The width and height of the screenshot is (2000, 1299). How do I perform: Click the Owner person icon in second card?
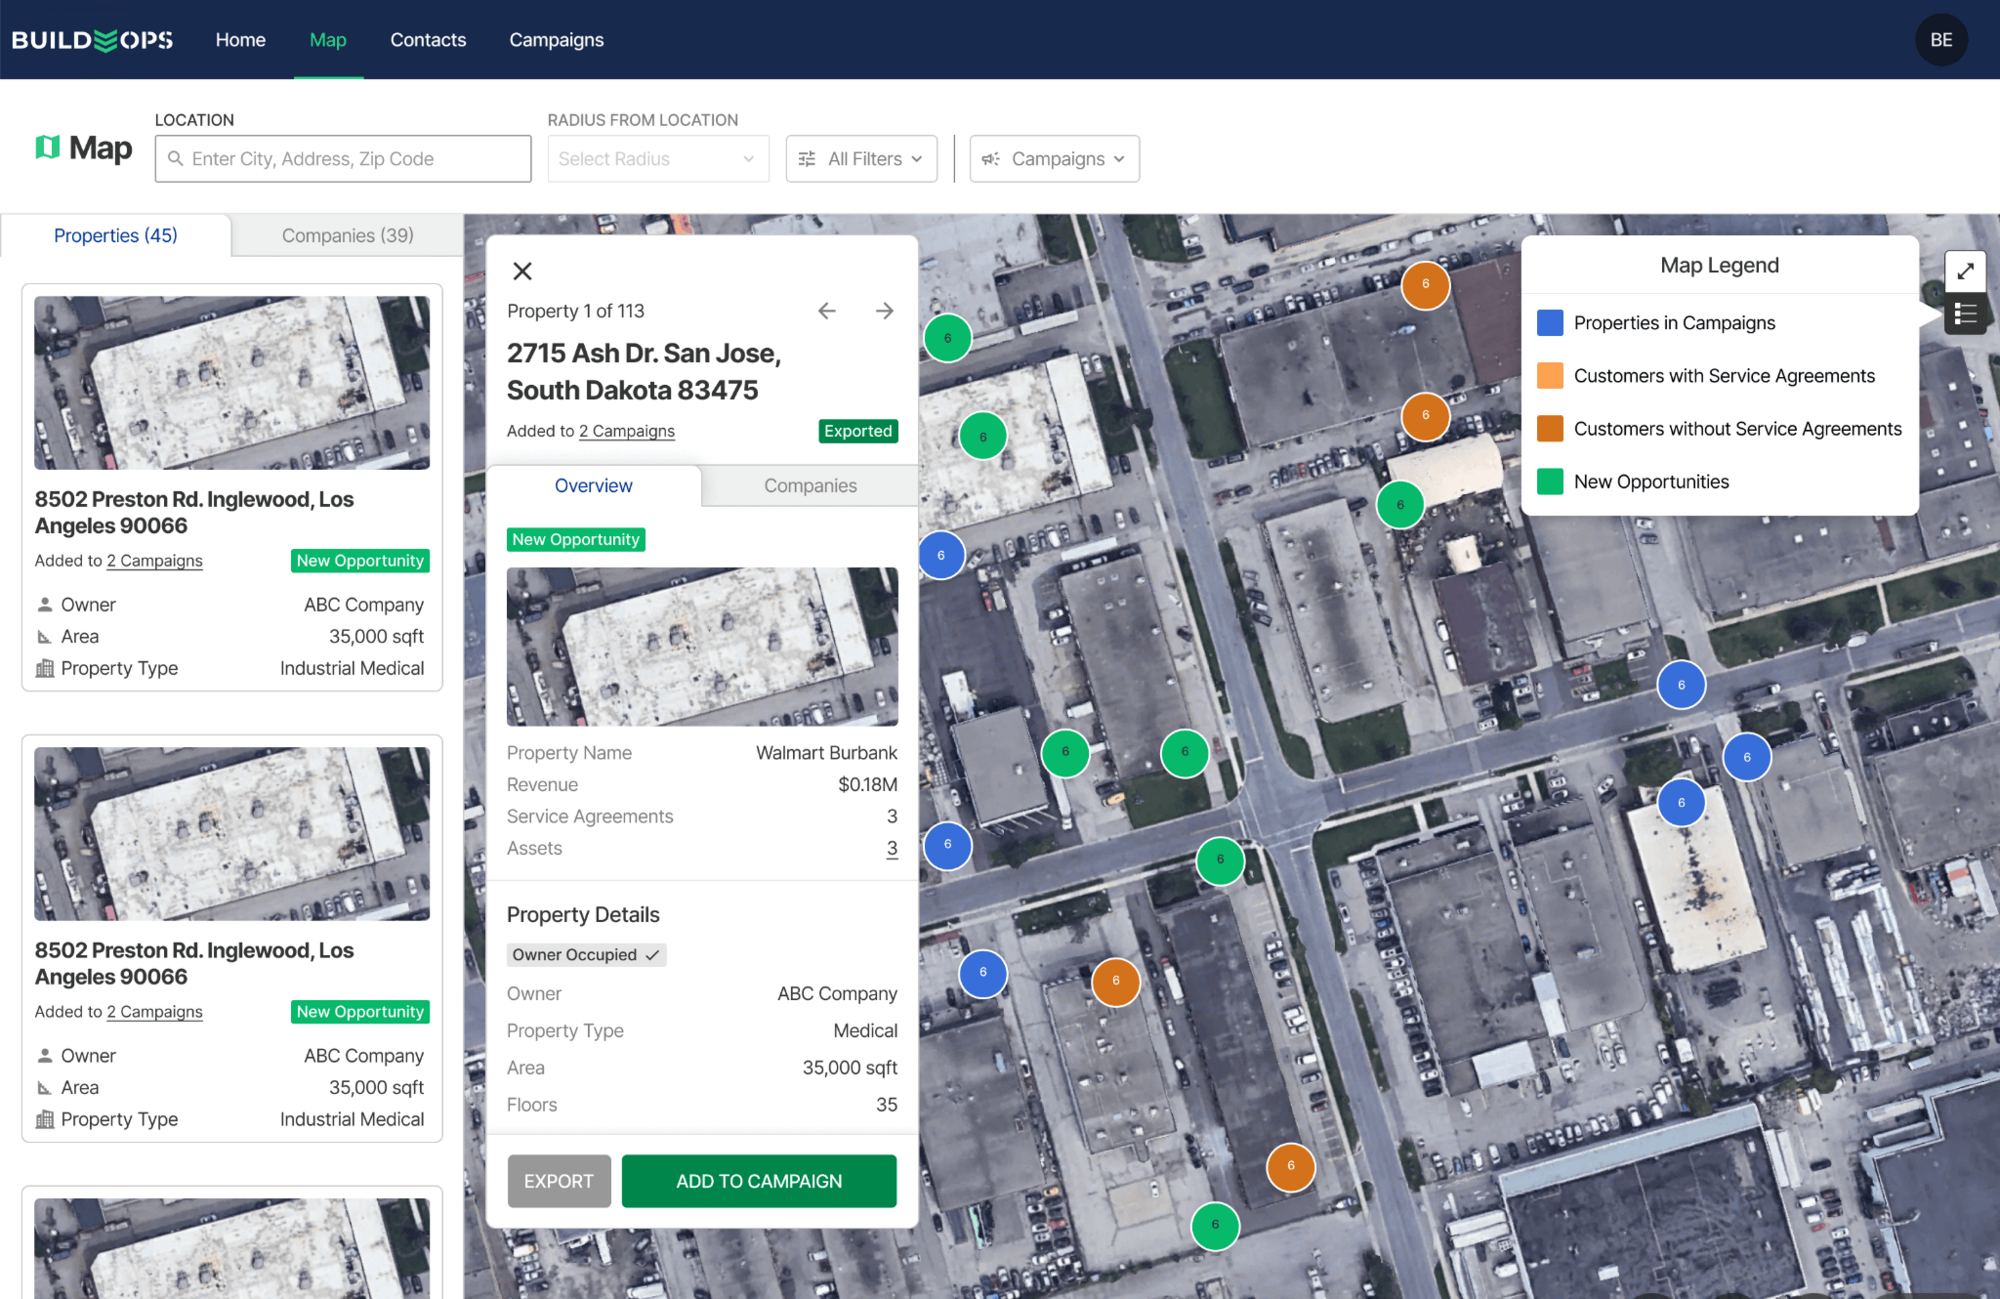(x=45, y=1056)
